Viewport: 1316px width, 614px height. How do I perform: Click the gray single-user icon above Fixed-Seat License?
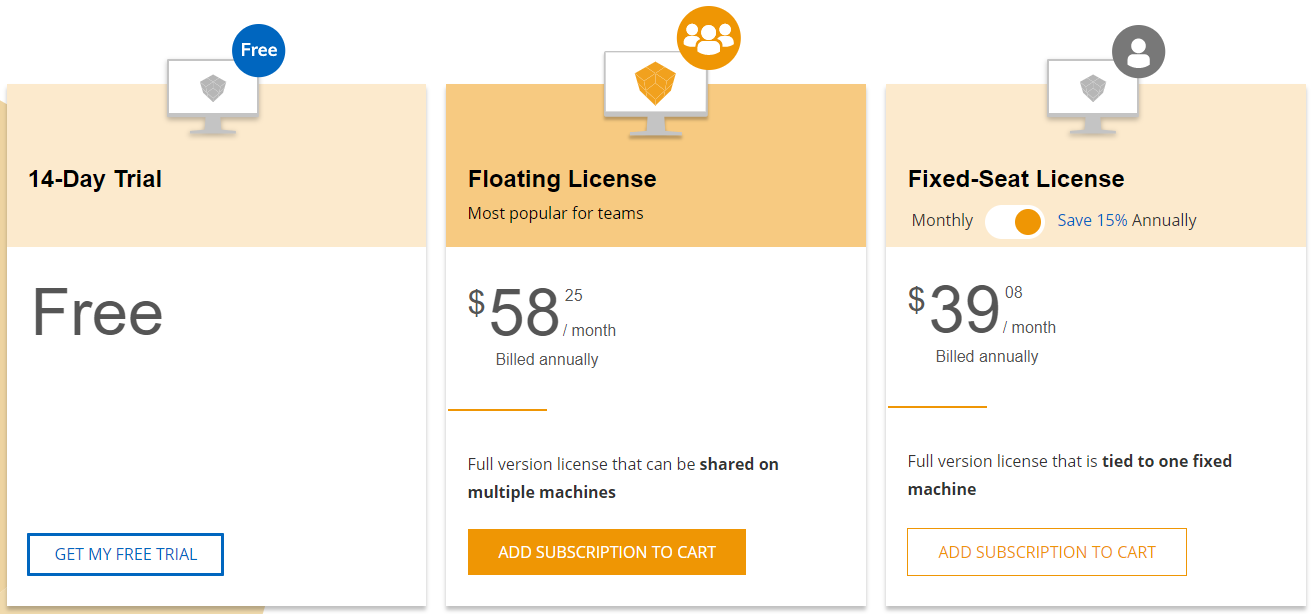(1138, 51)
